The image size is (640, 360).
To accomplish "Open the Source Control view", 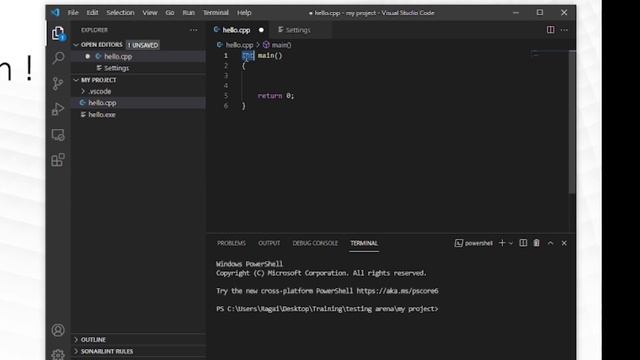I will pos(58,84).
